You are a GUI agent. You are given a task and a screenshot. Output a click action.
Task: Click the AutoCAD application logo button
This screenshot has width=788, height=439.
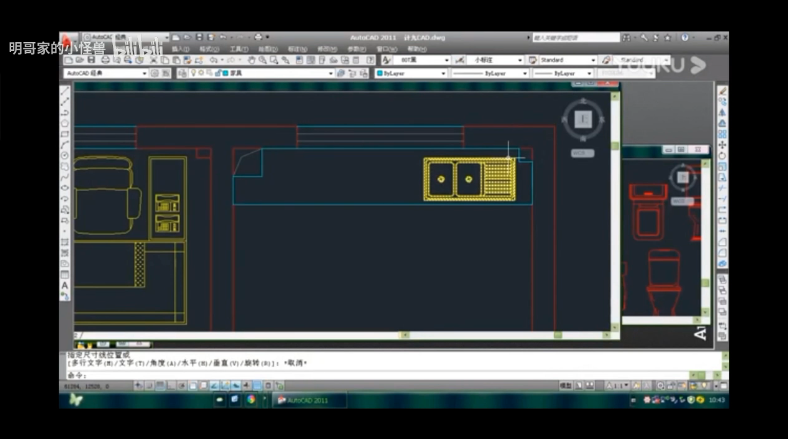coord(68,40)
